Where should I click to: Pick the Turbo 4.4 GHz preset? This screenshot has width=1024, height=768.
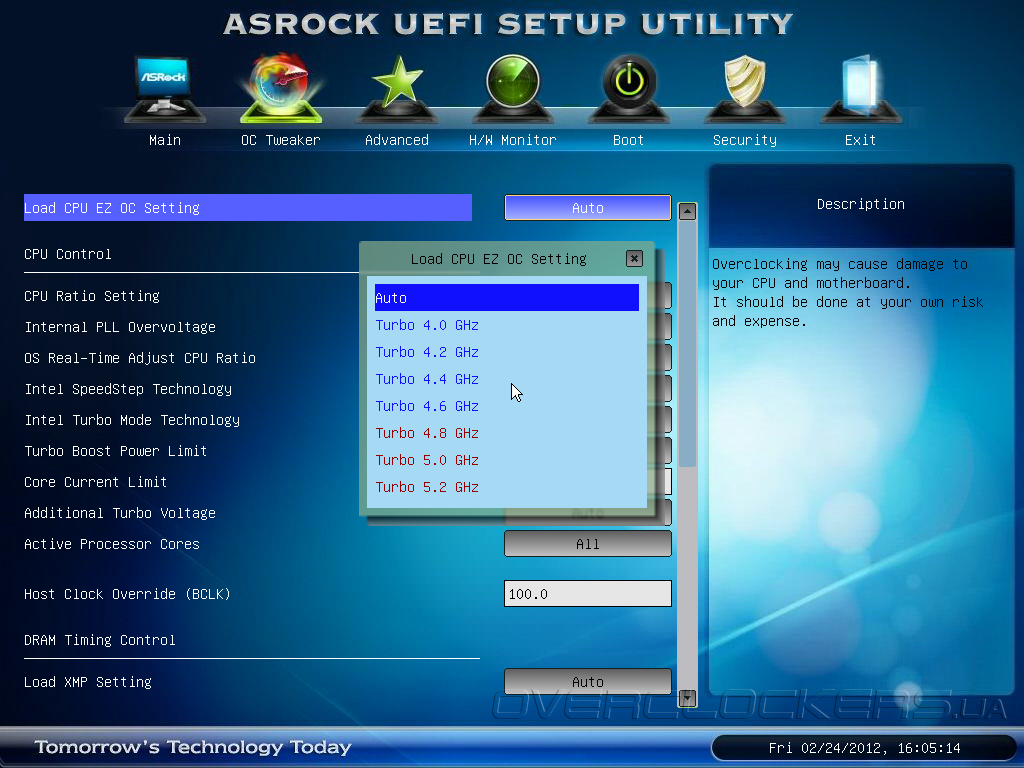427,379
